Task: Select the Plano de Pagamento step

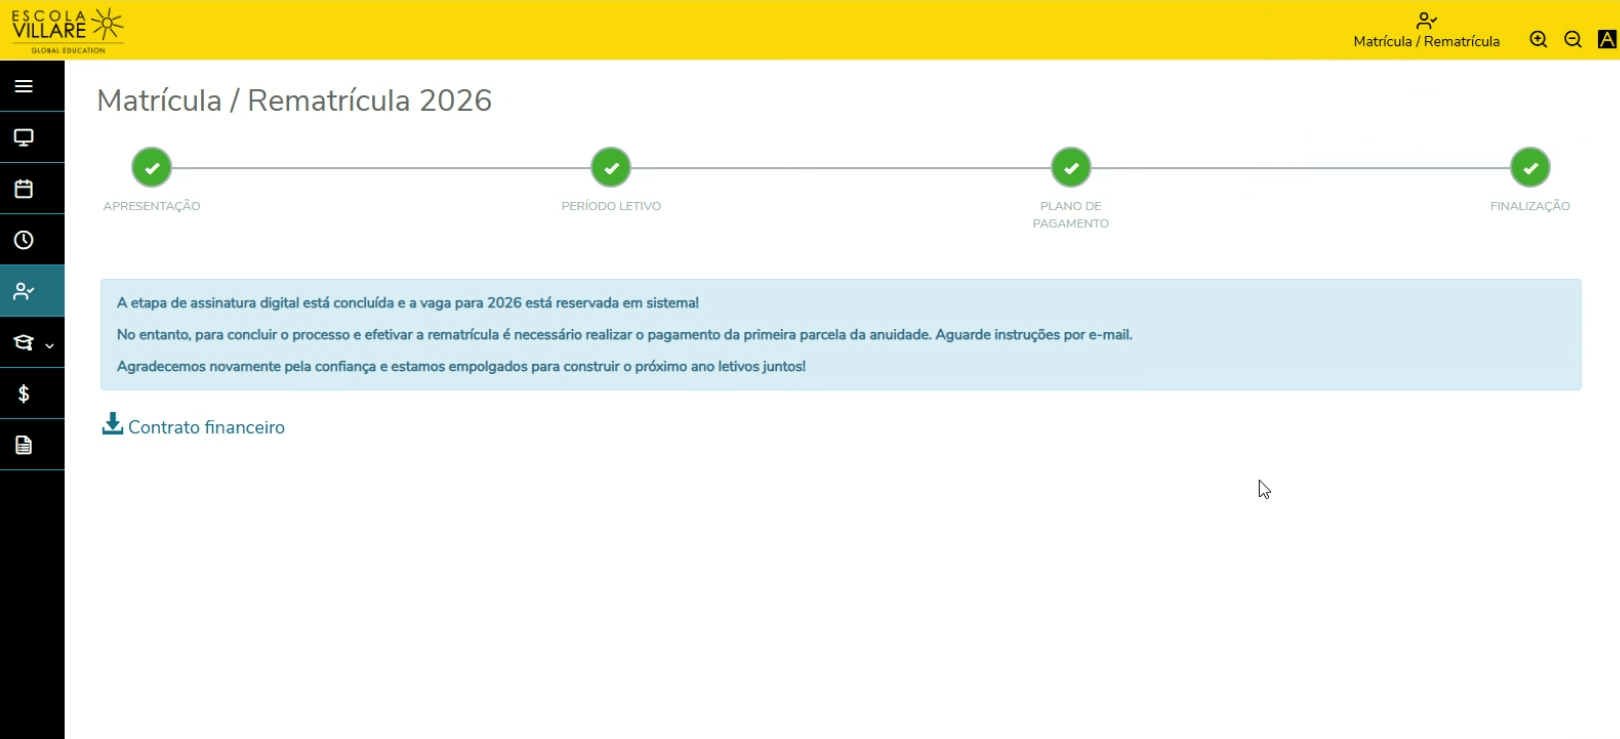Action: (1070, 168)
